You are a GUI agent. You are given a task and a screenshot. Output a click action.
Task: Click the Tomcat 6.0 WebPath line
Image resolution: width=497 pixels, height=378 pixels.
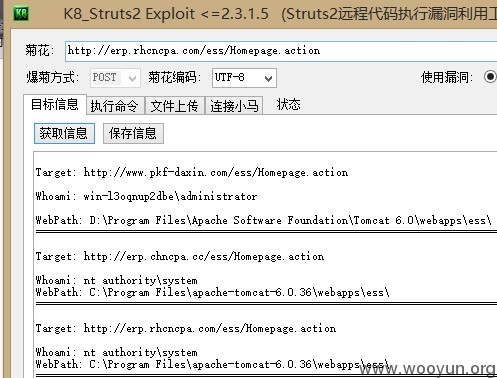(x=264, y=220)
